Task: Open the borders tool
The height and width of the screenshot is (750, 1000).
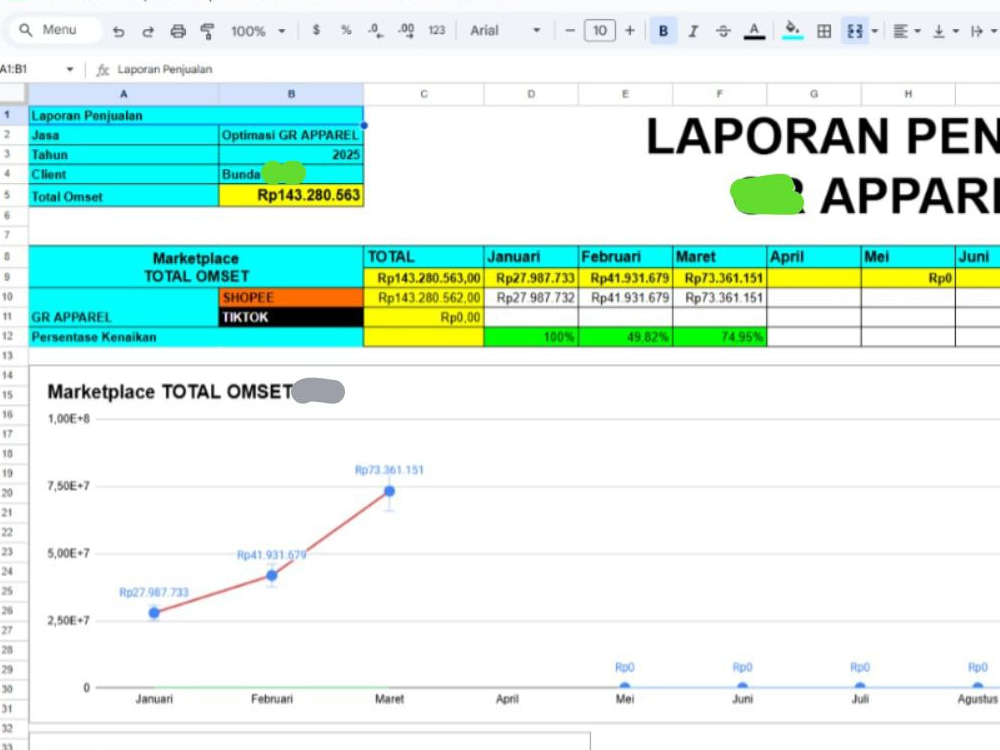Action: [824, 31]
